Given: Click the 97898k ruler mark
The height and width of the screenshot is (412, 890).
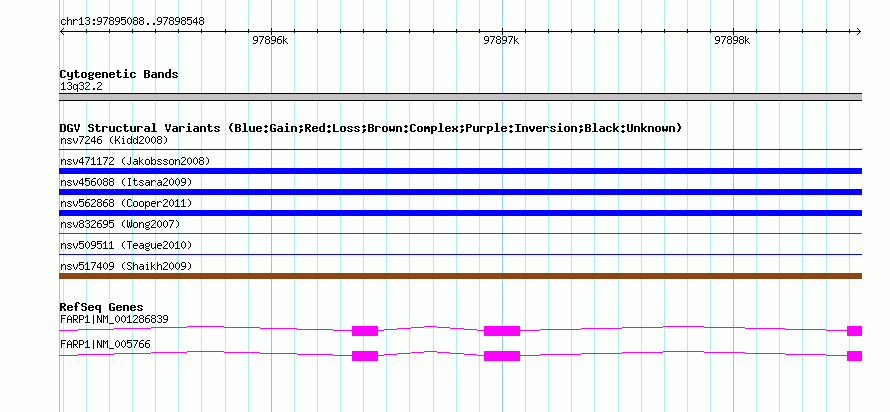Looking at the screenshot, I should pyautogui.click(x=732, y=40).
